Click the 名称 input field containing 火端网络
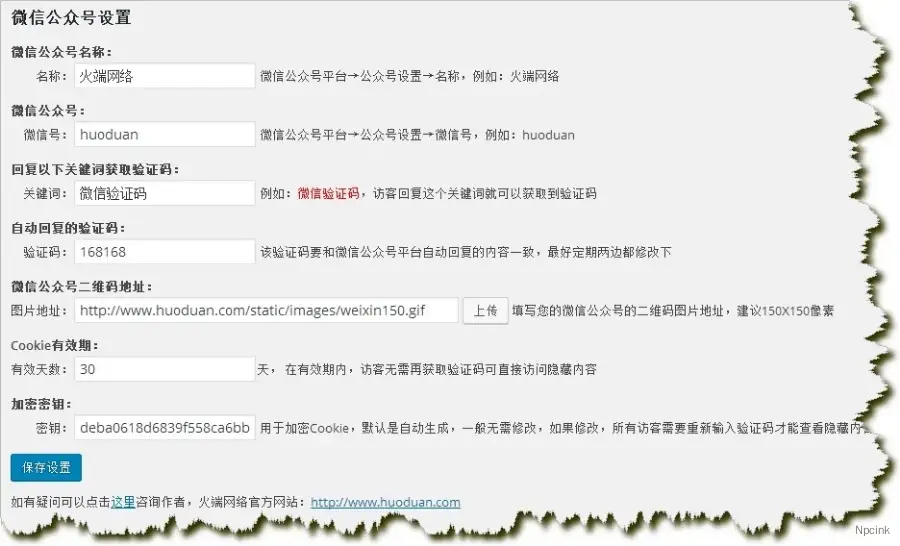The image size is (900, 546). [x=165, y=76]
